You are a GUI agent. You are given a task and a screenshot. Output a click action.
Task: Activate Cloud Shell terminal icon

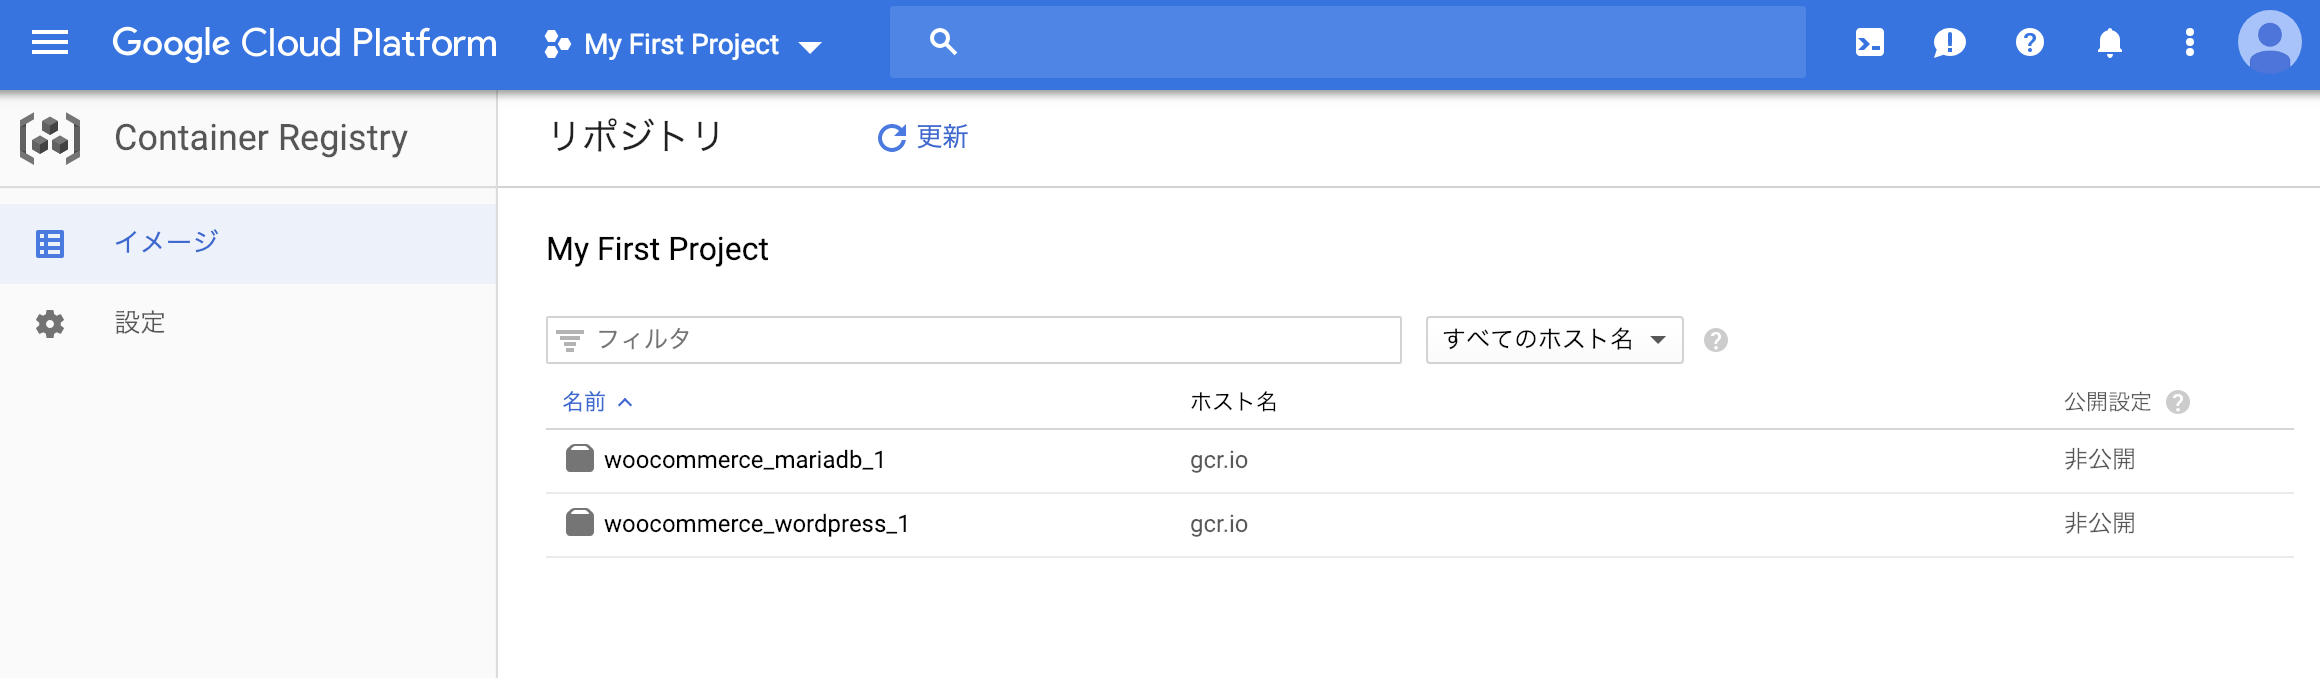(1869, 43)
